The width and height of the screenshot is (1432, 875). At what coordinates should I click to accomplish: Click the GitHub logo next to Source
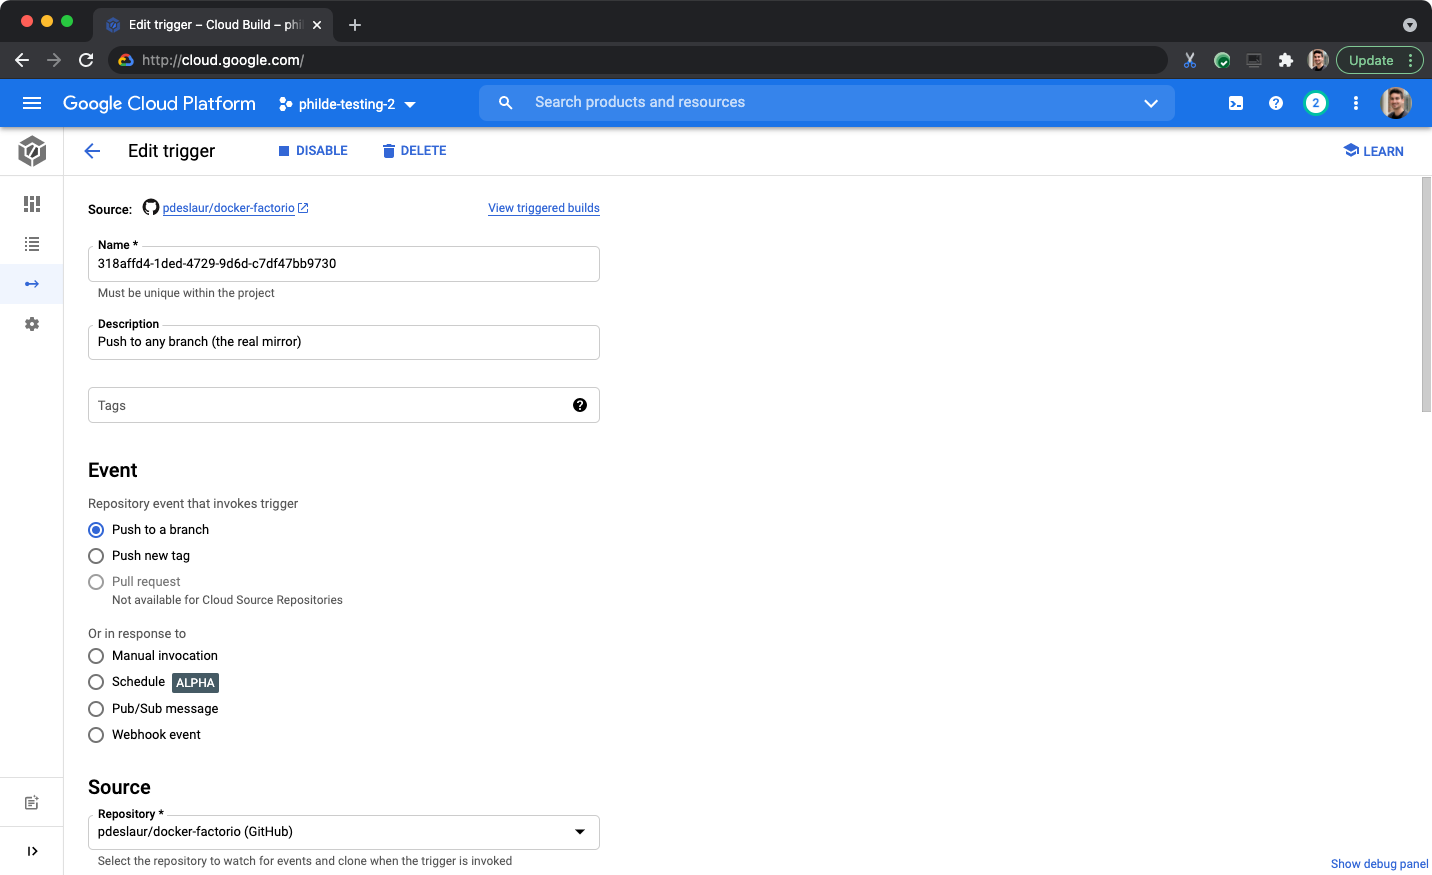pos(151,207)
